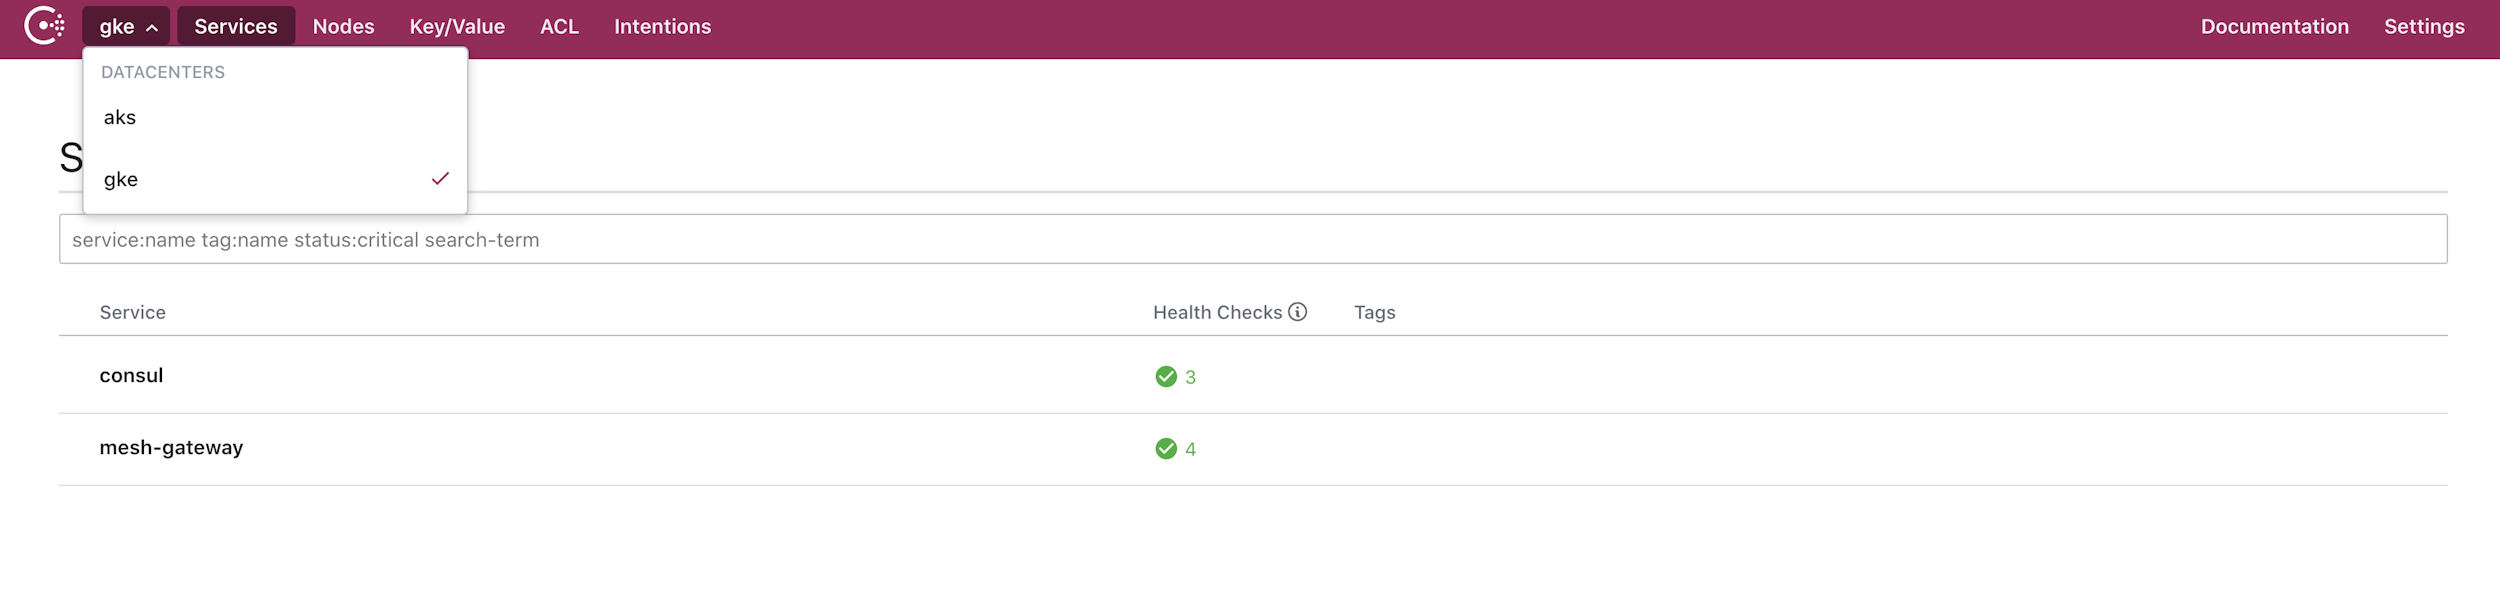The width and height of the screenshot is (2500, 600).
Task: Click the service search input field
Action: coord(1250,239)
